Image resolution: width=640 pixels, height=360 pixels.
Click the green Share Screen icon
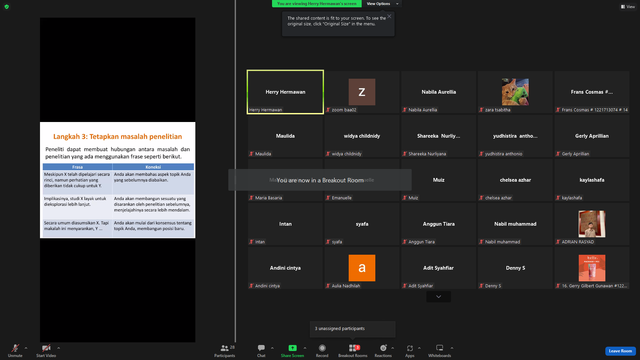(x=292, y=348)
